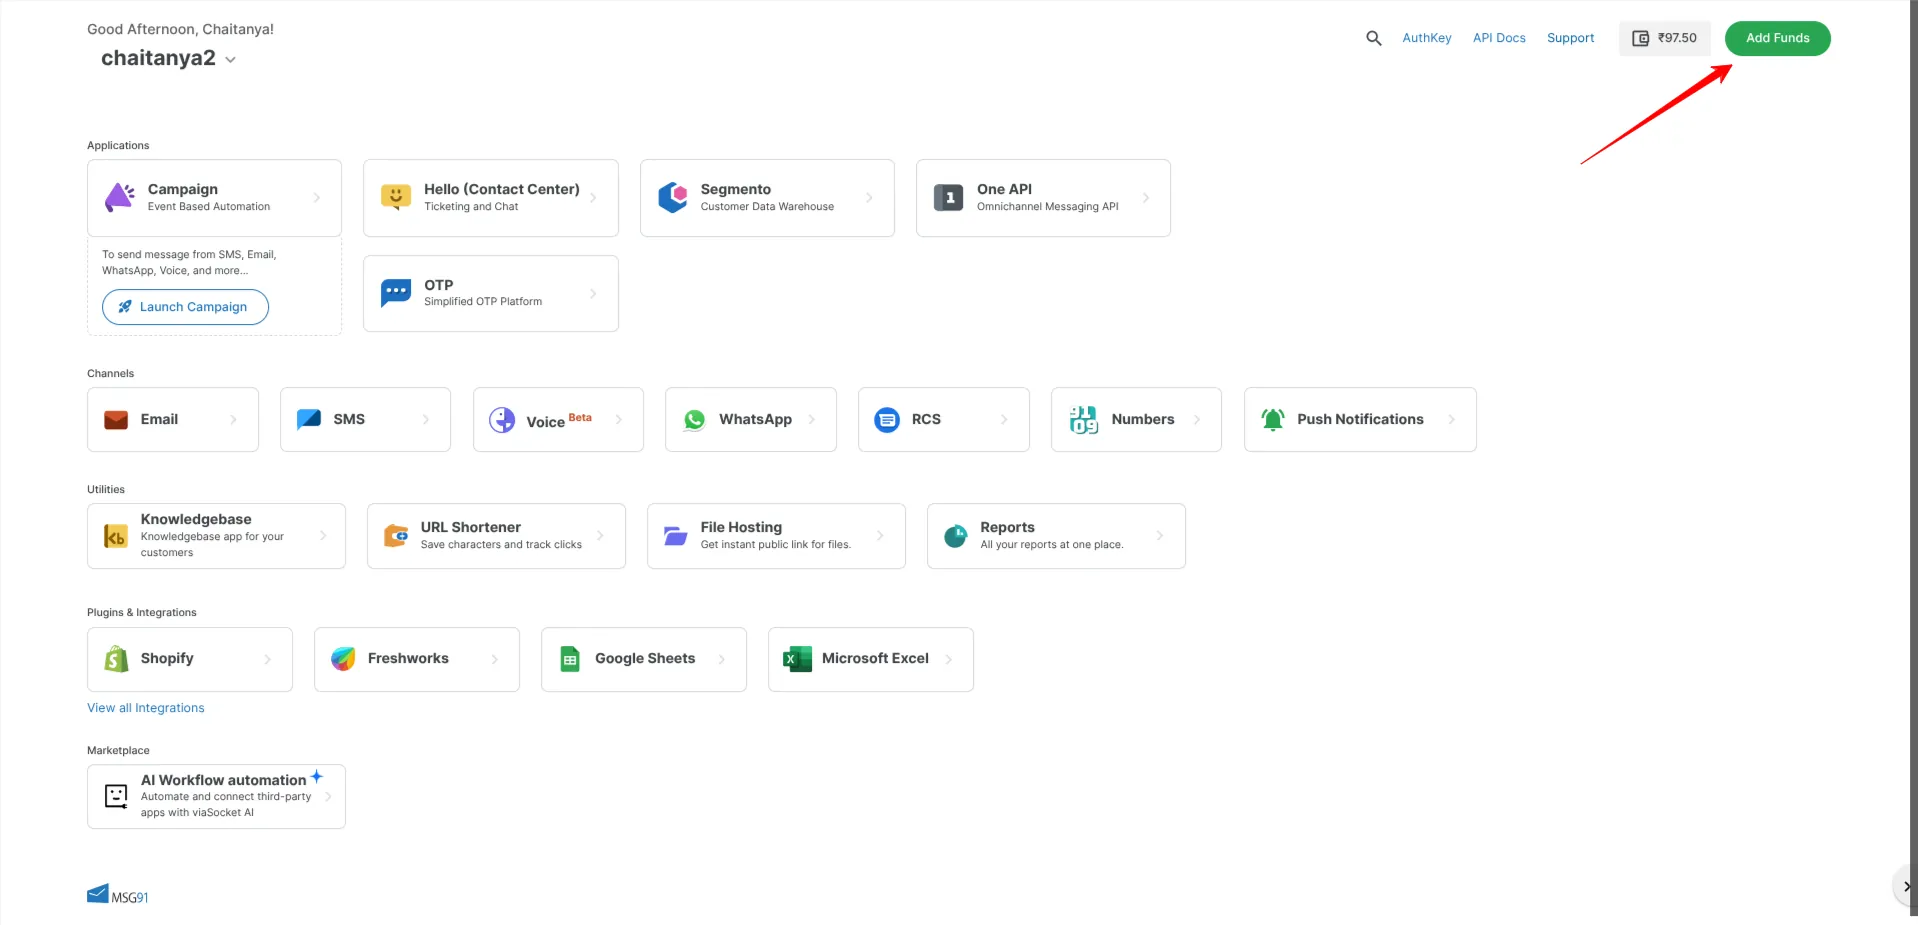Image resolution: width=1918 pixels, height=925 pixels.
Task: Expand the SMS channel chevron
Action: [x=426, y=420]
